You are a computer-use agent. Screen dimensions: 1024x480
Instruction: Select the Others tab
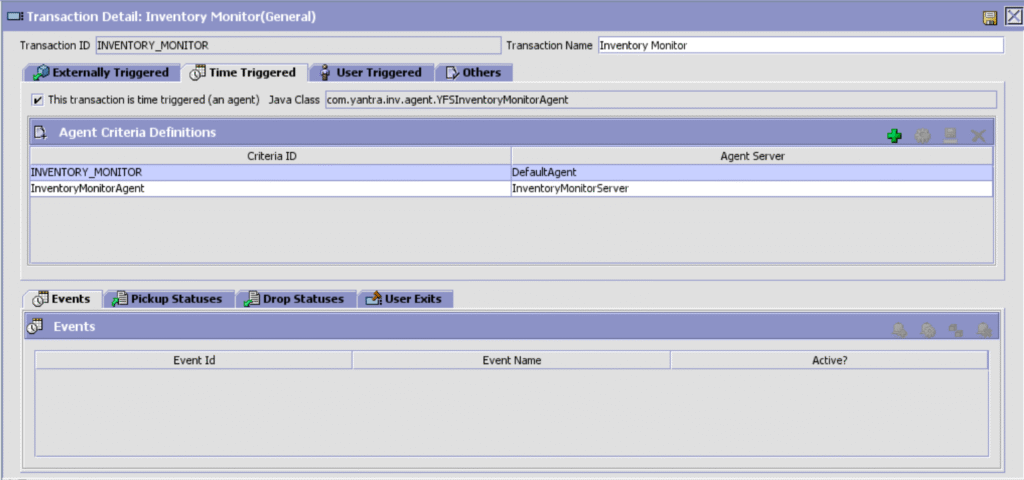coord(474,73)
